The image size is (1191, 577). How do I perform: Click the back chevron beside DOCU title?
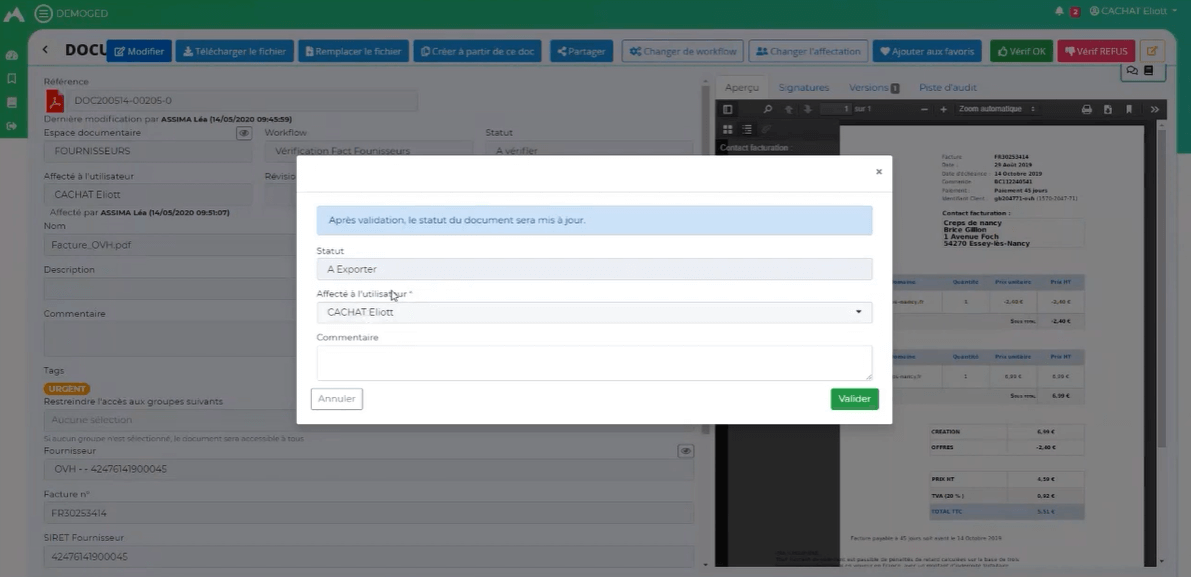point(45,50)
